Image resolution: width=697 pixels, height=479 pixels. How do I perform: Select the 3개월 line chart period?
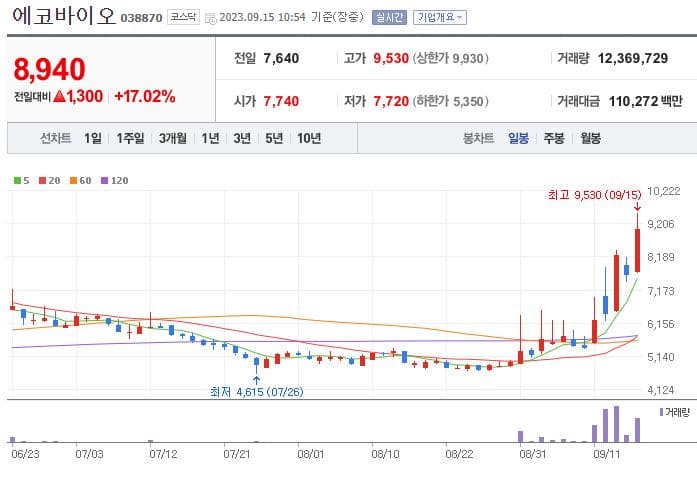click(173, 138)
